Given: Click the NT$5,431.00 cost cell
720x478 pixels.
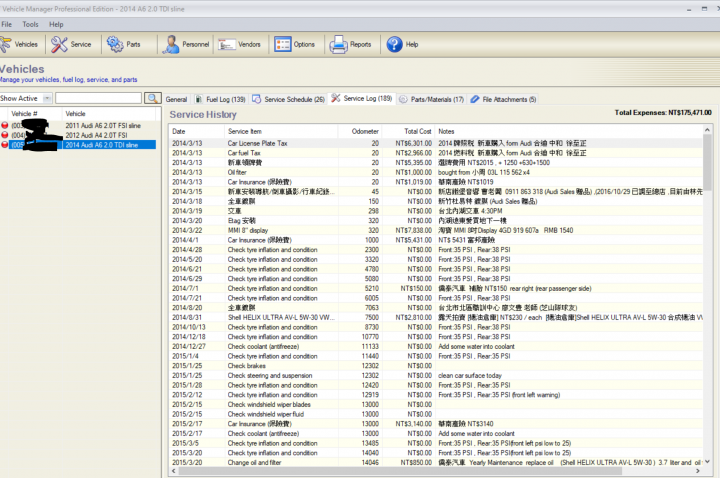Looking at the screenshot, I should 414,240.
